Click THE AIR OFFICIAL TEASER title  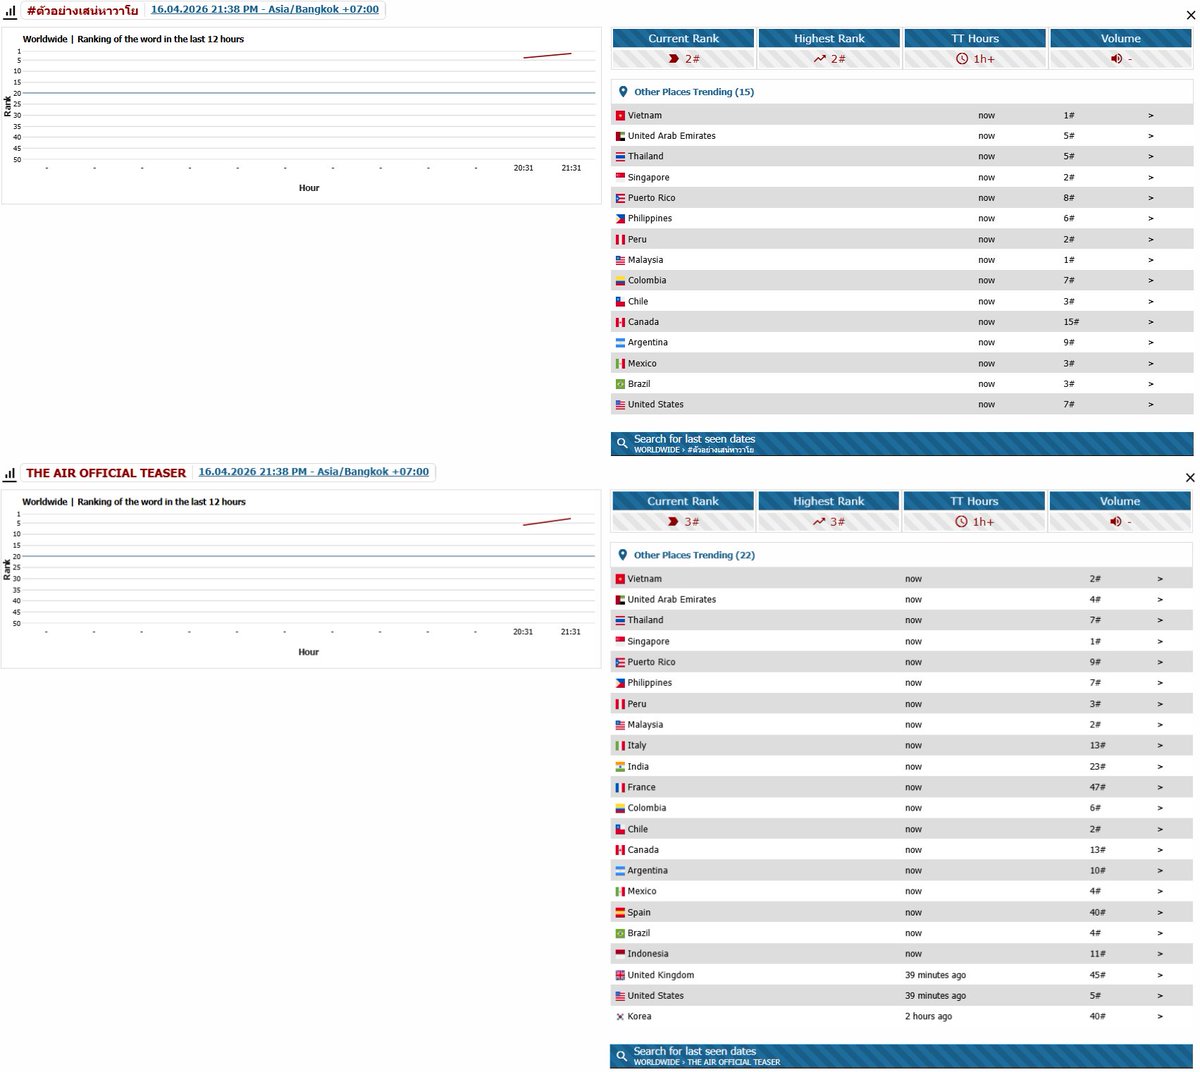(106, 473)
